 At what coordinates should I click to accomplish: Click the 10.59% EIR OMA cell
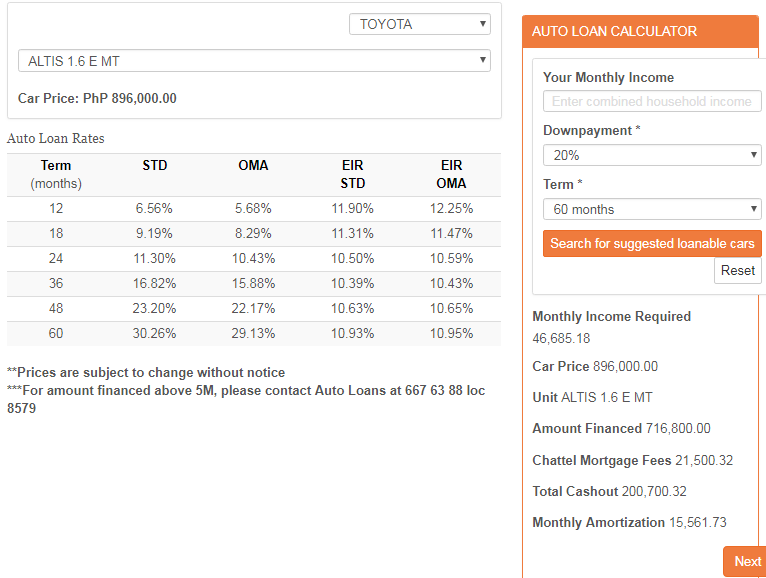click(x=451, y=258)
